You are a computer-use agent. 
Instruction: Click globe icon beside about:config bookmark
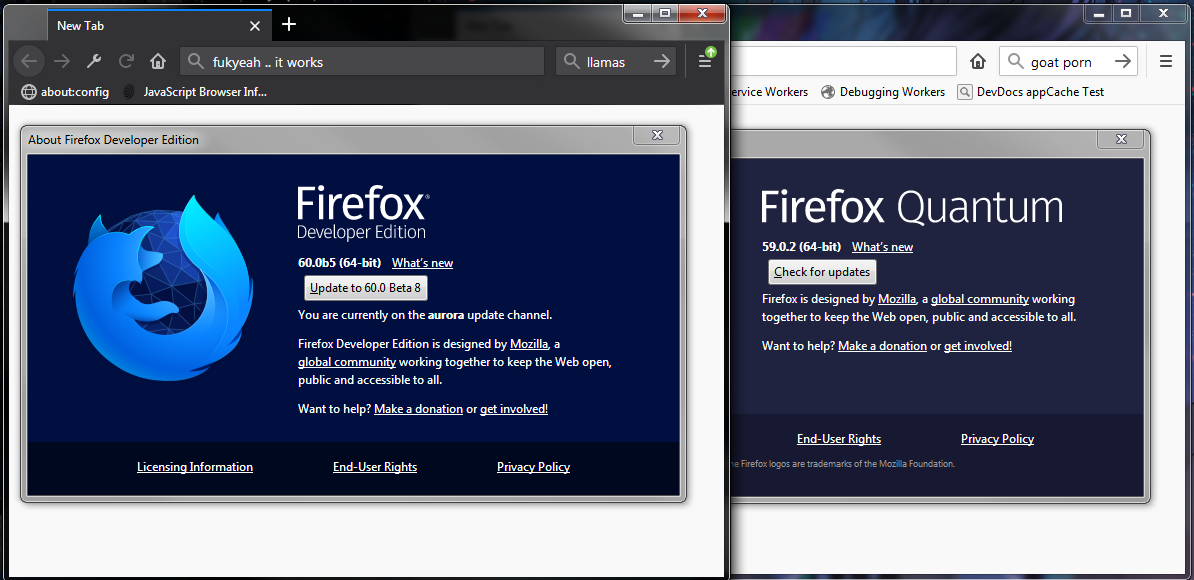tap(29, 92)
